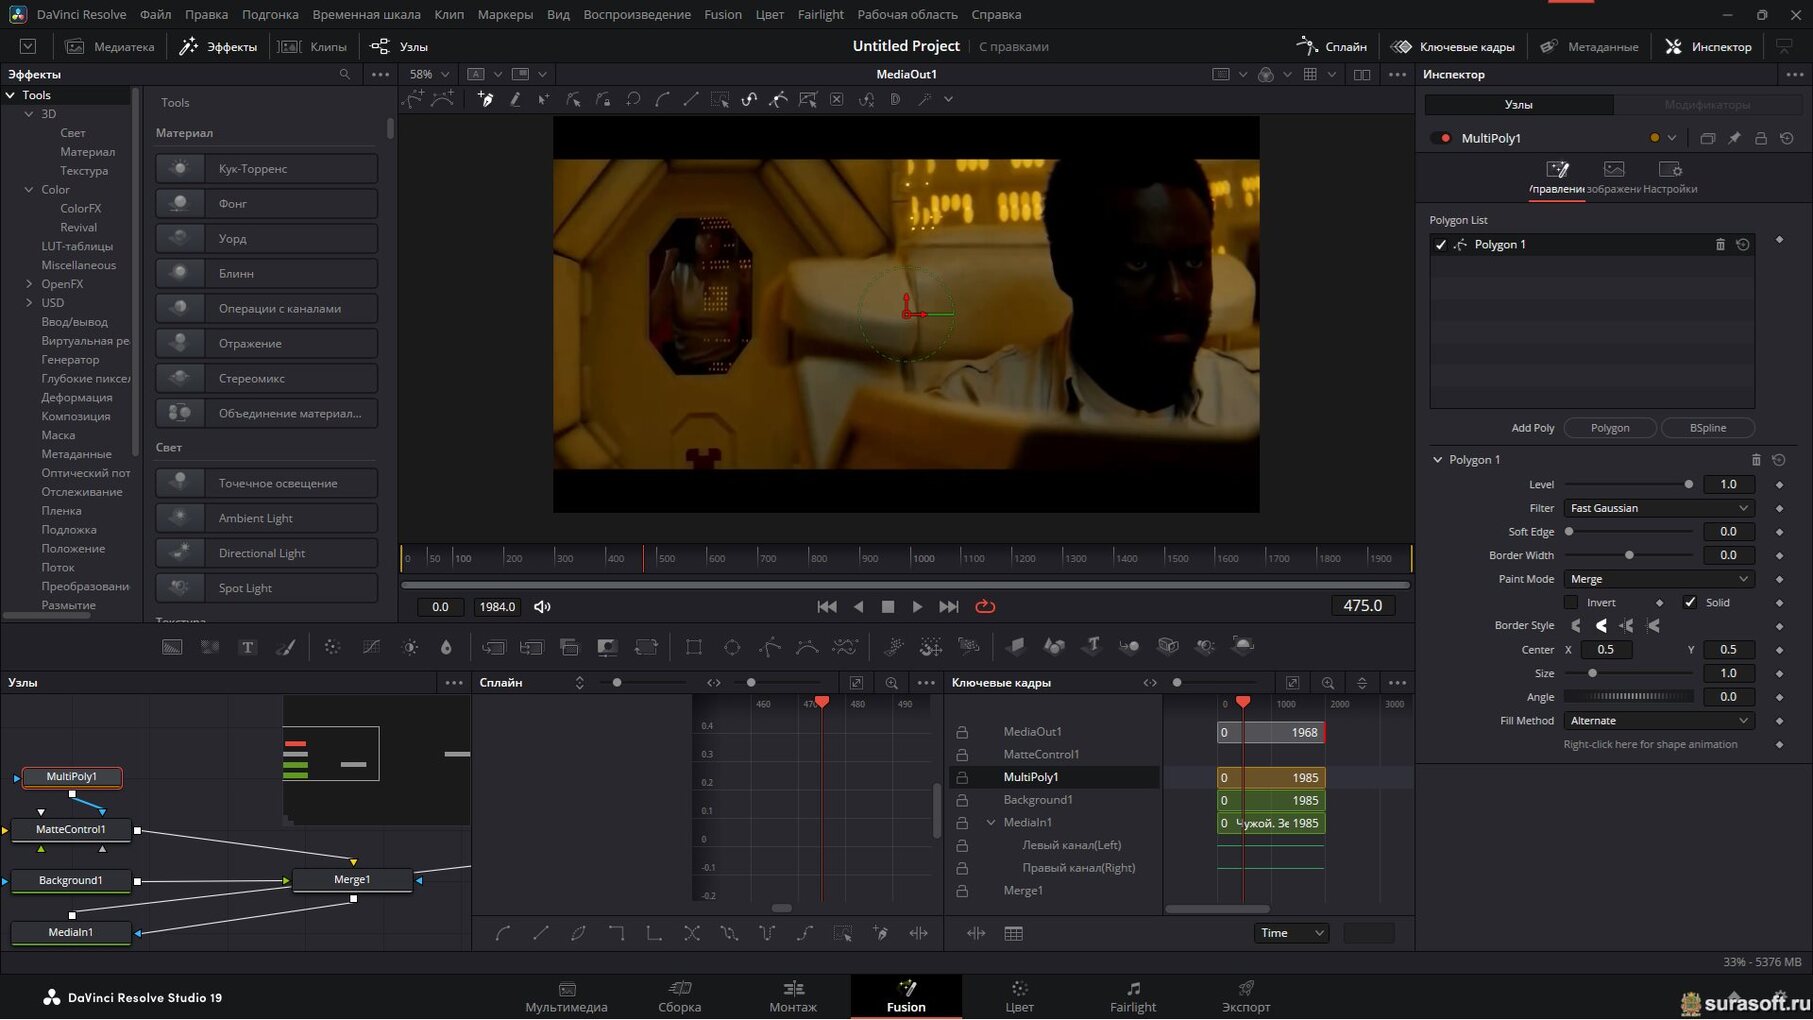Viewport: 1813px width, 1020px height.
Task: Click the Polygon add poly button
Action: point(1609,428)
